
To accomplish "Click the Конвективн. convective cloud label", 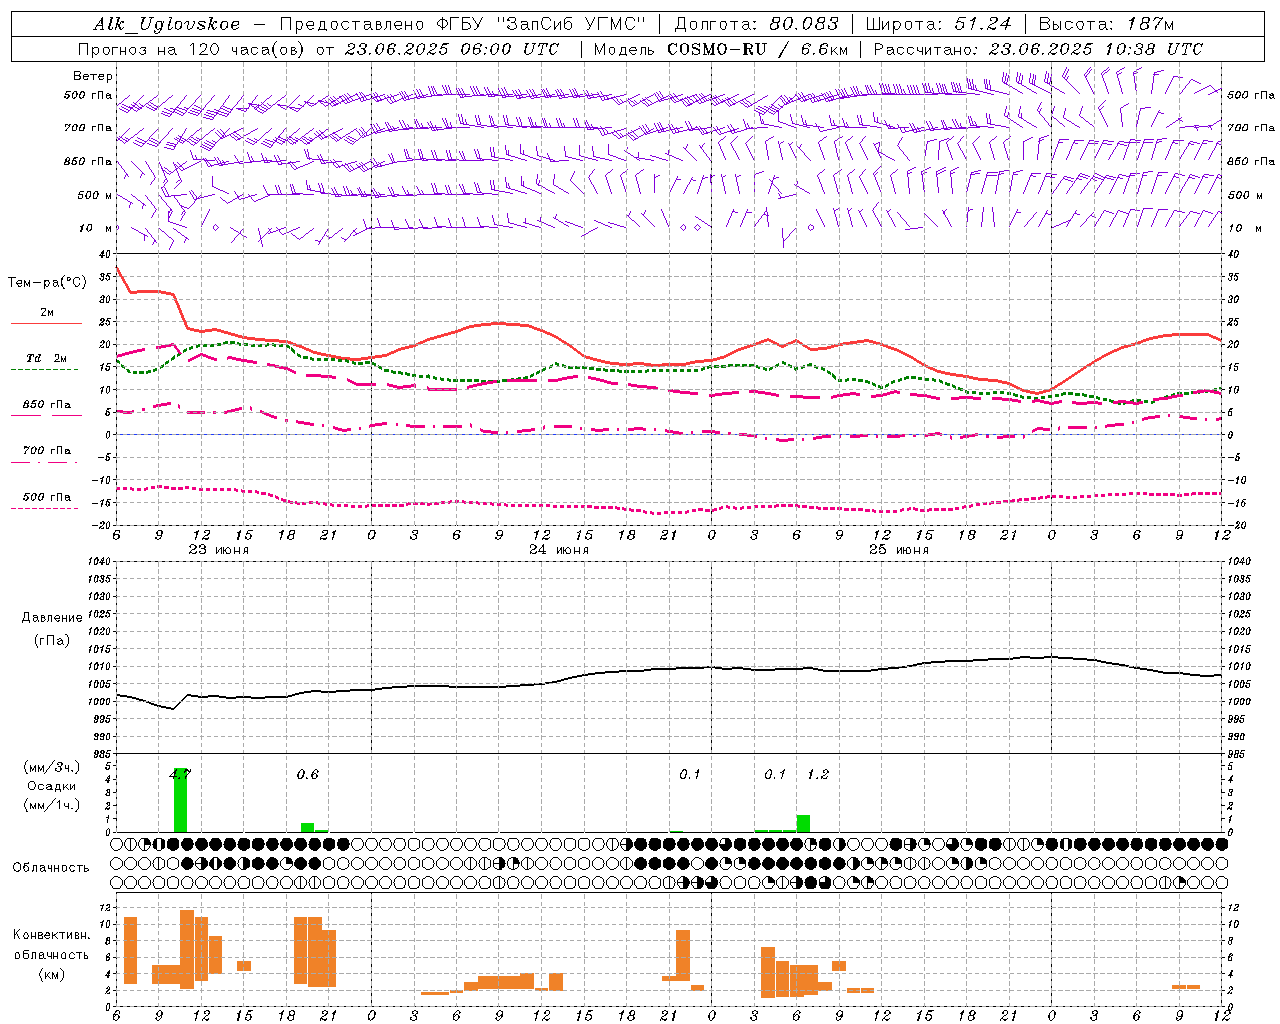I will pyautogui.click(x=52, y=936).
